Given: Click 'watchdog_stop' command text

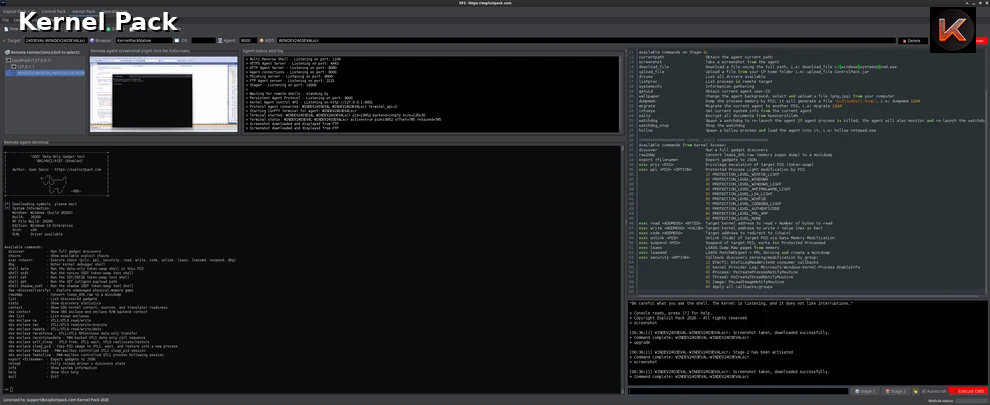Looking at the screenshot, I should (653, 126).
